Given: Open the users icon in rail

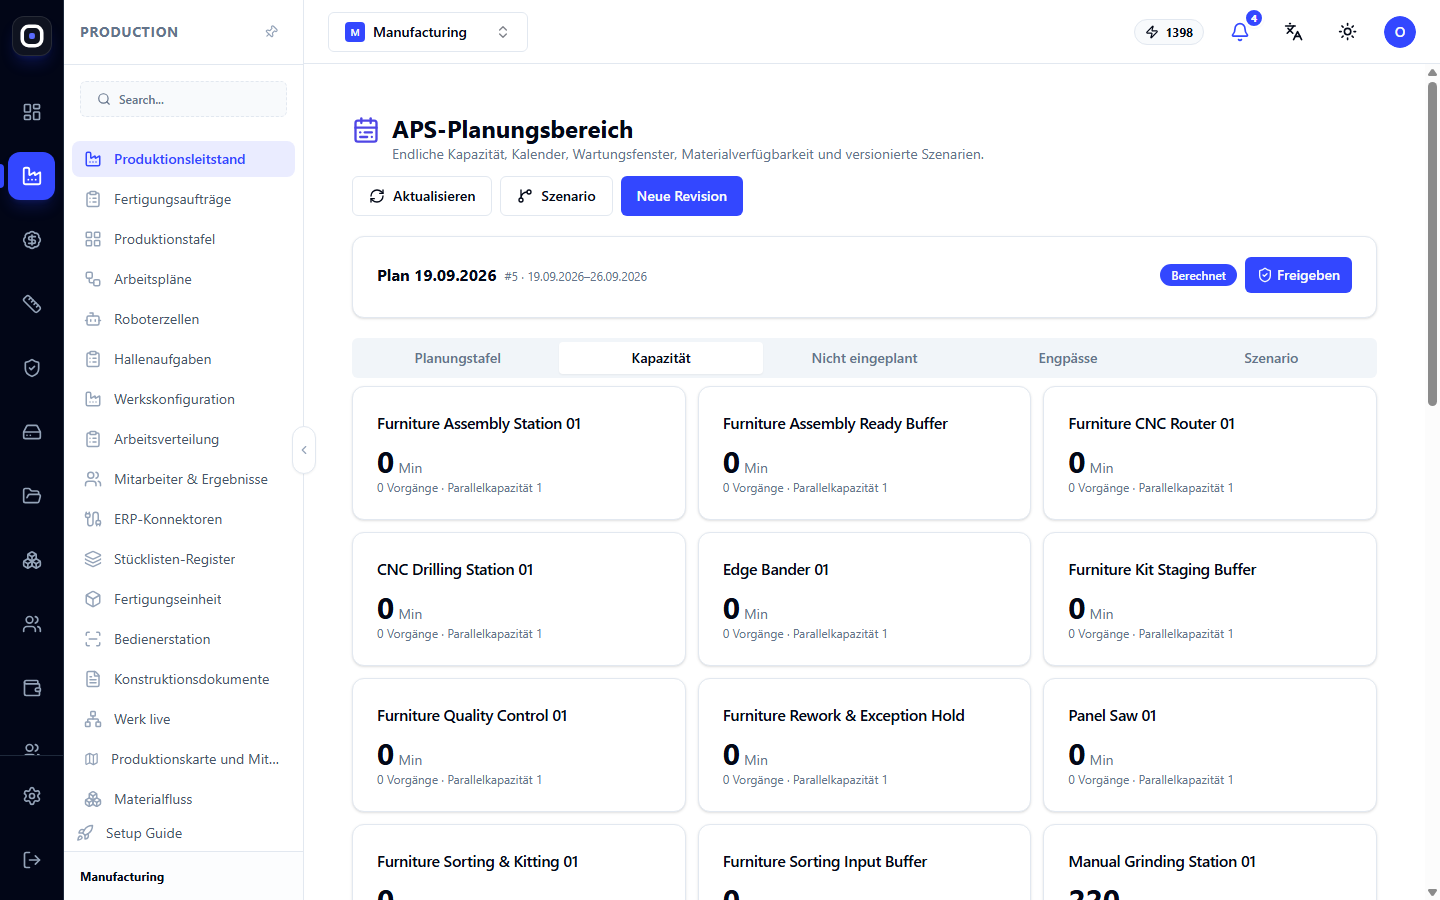Looking at the screenshot, I should pyautogui.click(x=32, y=624).
